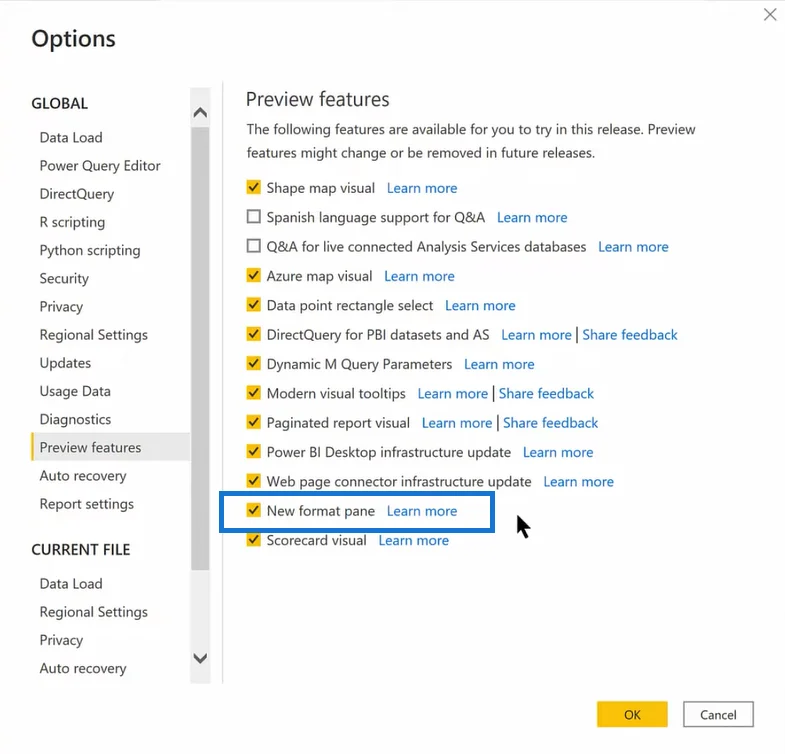
Task: Open Learn more for Paginated report visual
Action: pos(457,423)
